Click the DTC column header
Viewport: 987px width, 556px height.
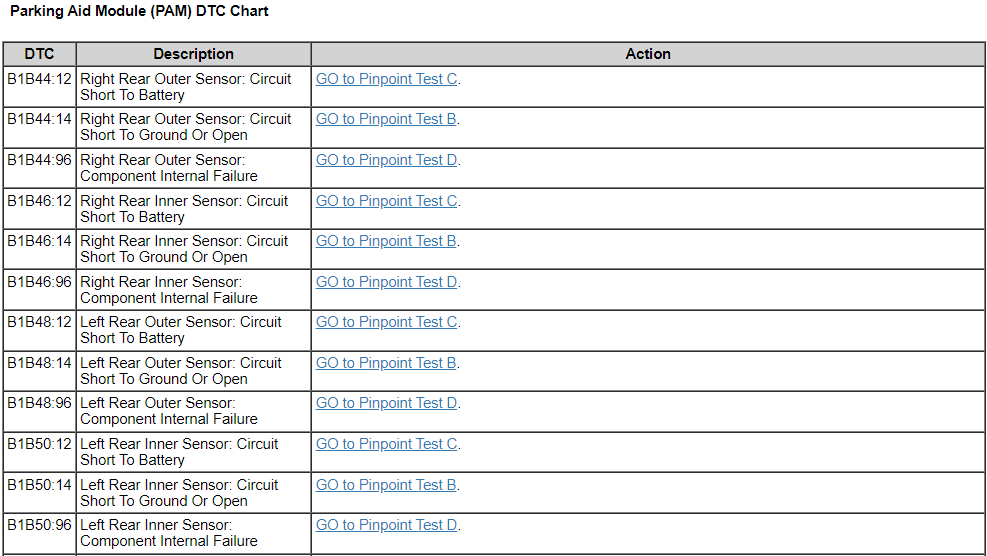point(39,54)
